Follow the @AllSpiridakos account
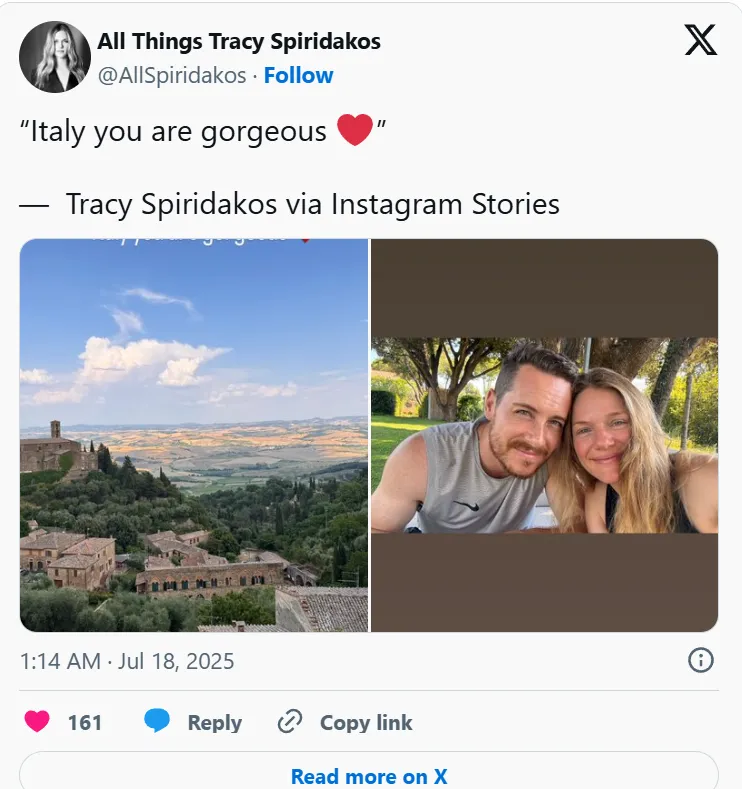742x789 pixels. [298, 75]
